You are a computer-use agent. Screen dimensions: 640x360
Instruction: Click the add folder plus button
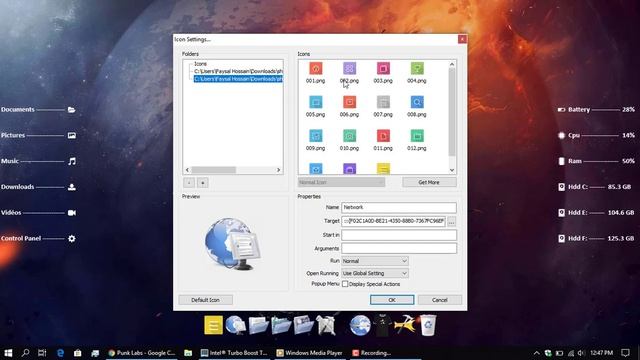click(202, 183)
